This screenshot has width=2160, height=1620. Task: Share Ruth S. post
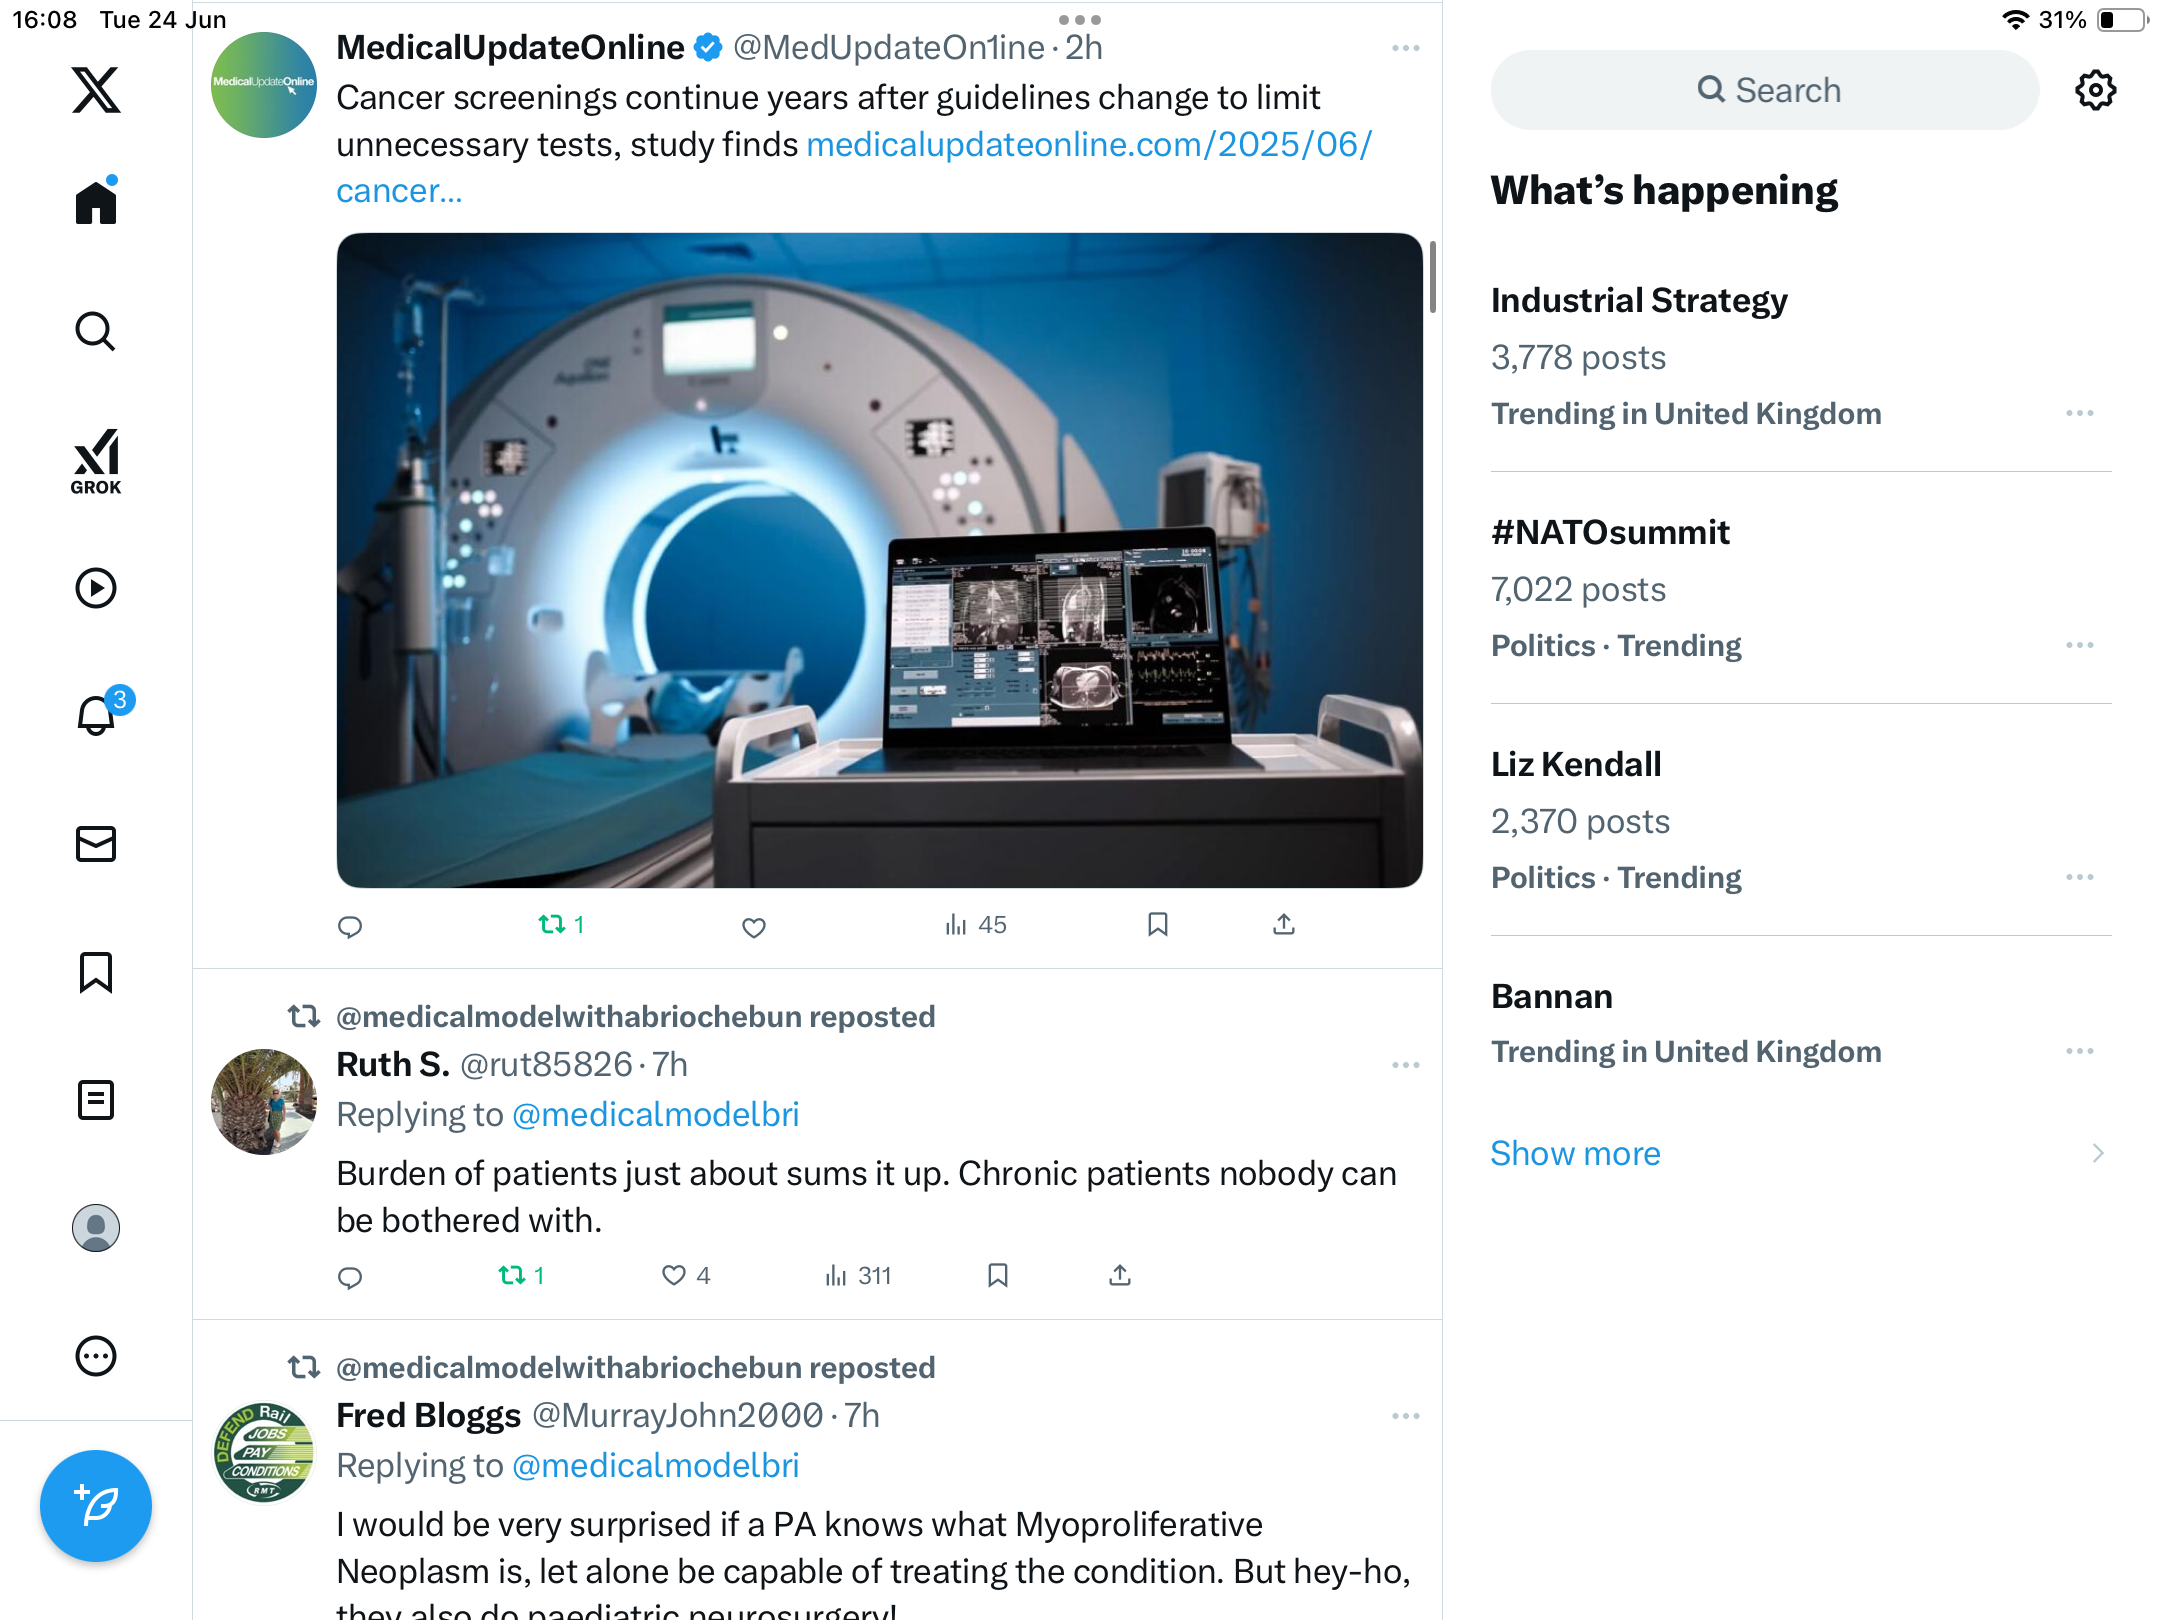point(1120,1275)
